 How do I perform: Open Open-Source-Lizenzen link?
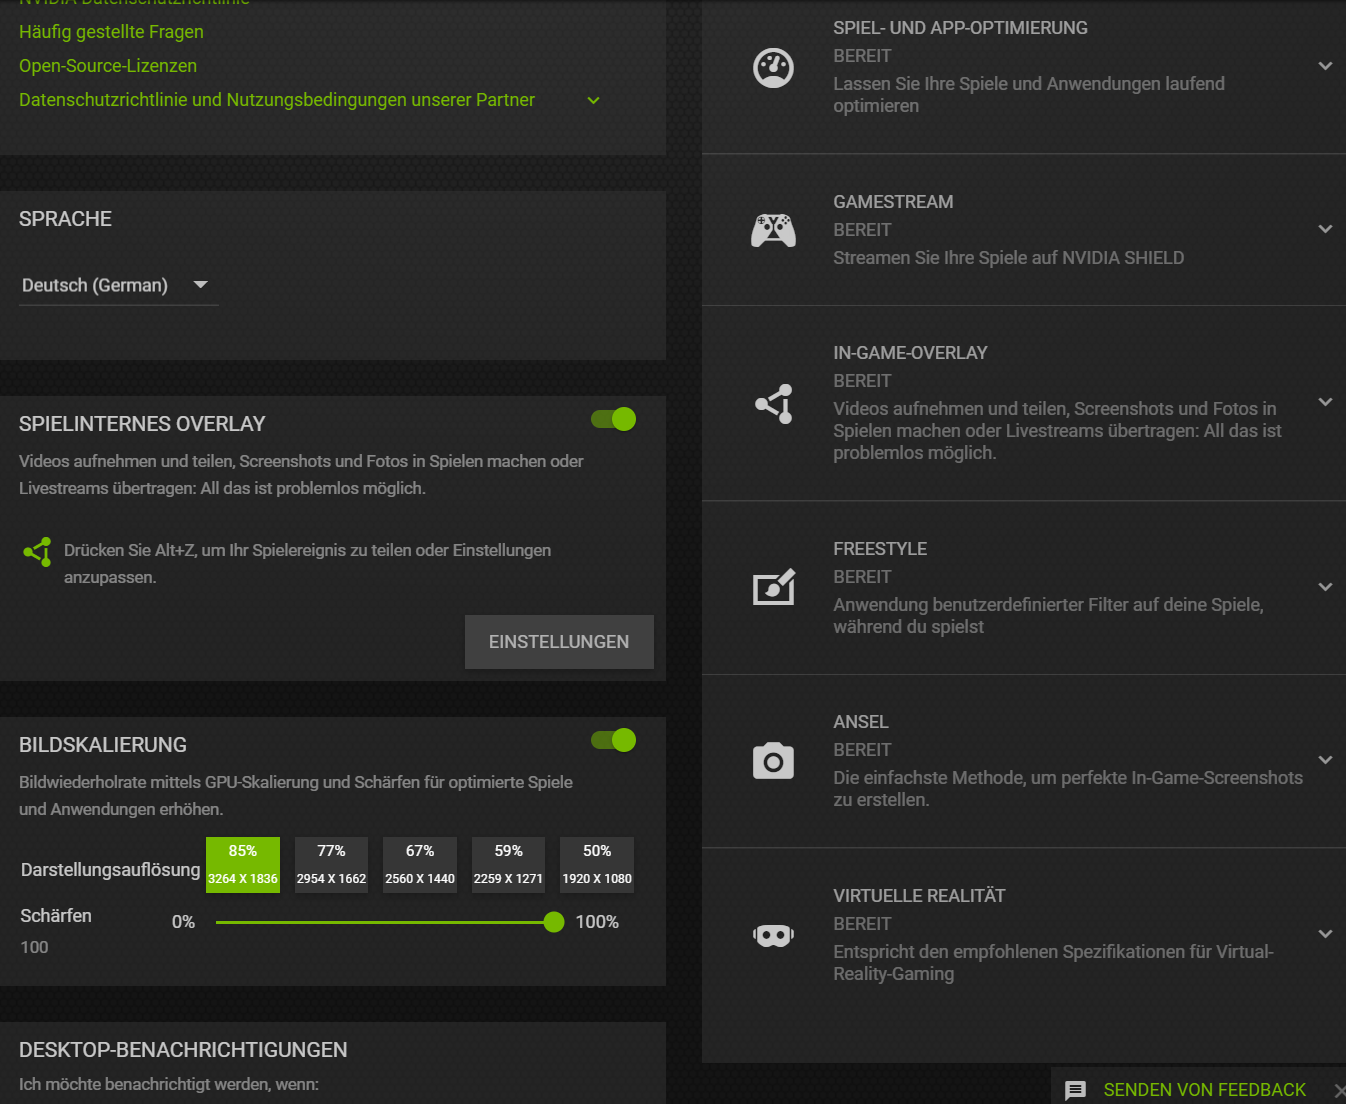(108, 66)
